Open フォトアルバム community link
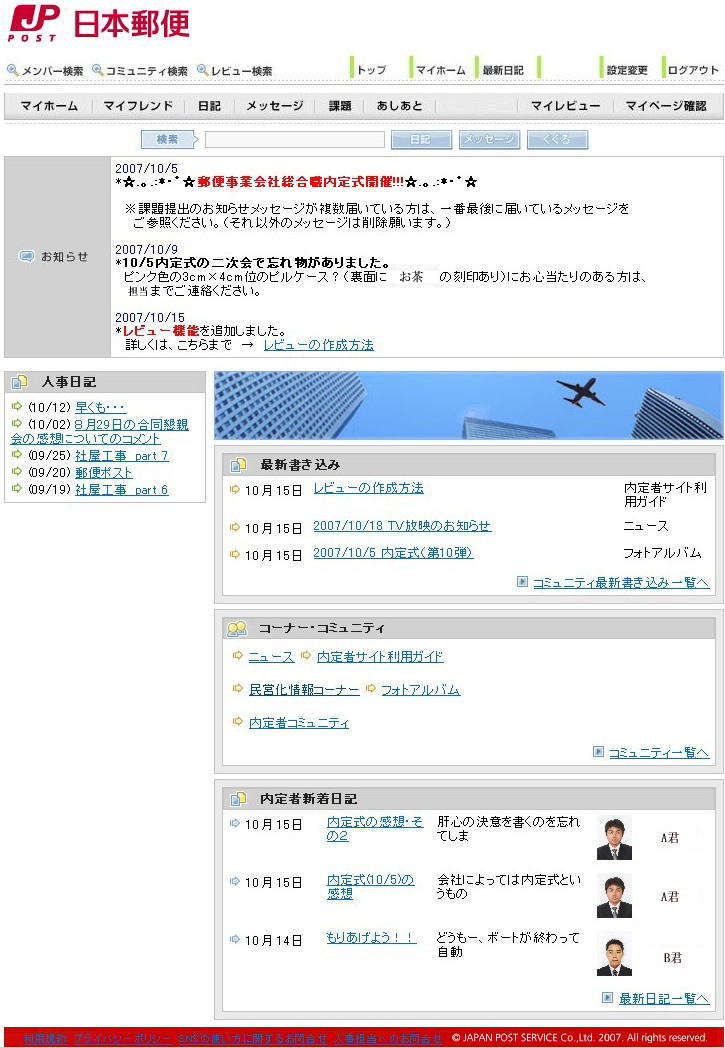Viewport: 725px width, 1048px height. (x=420, y=690)
